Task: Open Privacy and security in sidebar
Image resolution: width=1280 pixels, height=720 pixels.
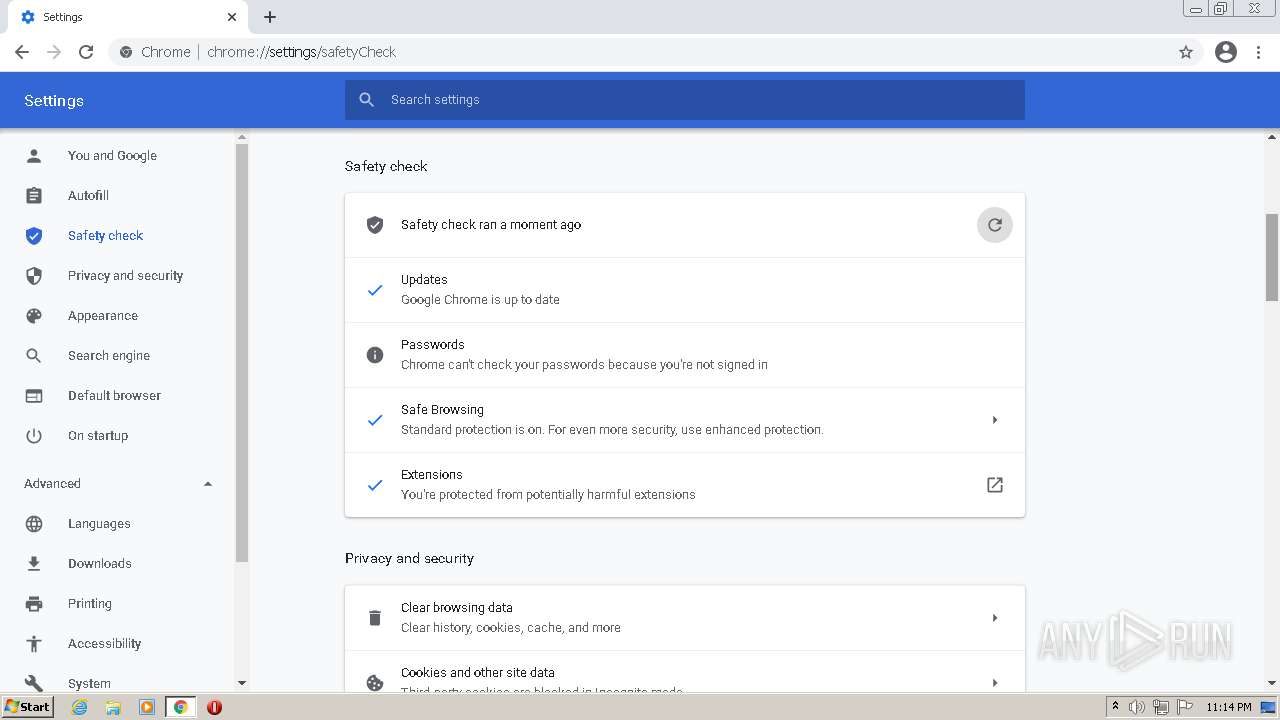Action: tap(125, 276)
